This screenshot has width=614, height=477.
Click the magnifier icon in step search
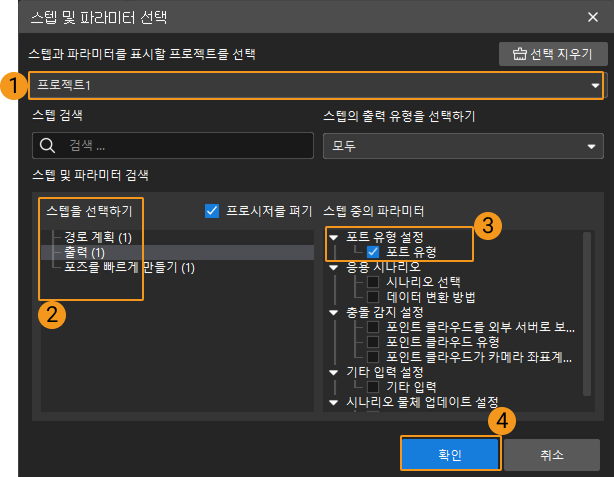47,146
